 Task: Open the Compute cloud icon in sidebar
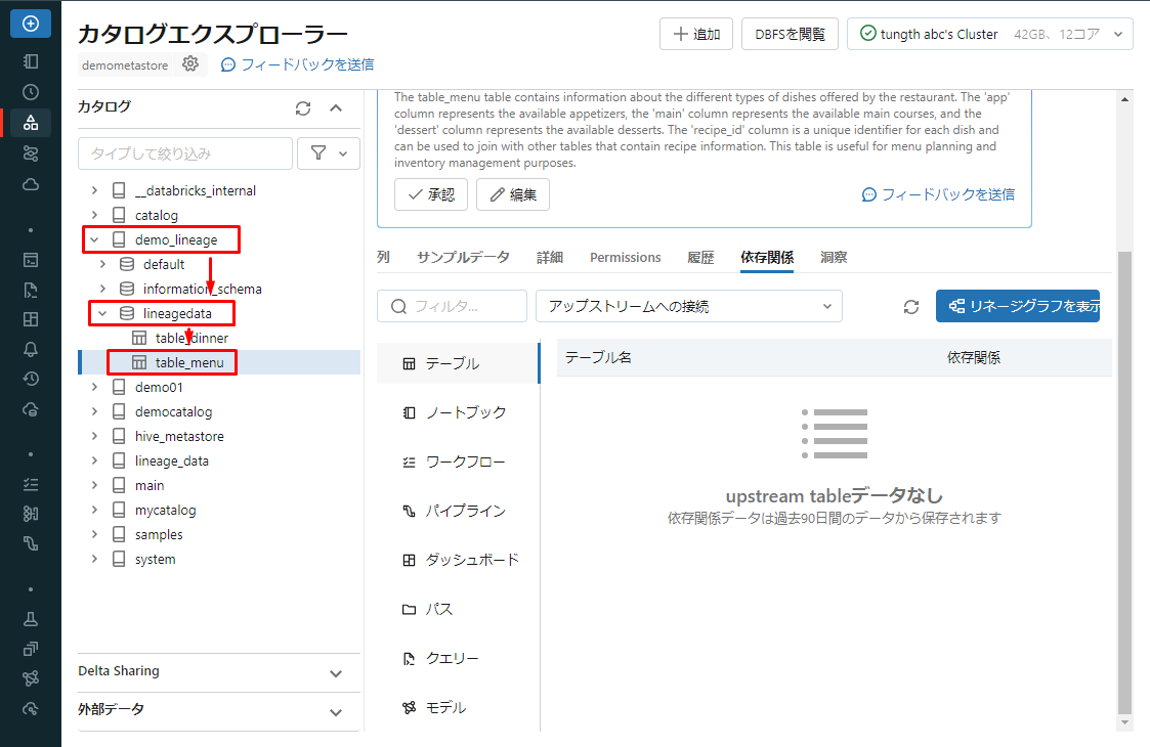[30, 184]
